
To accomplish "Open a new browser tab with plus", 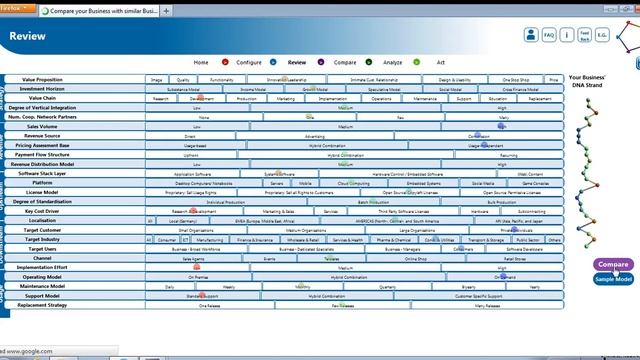I will click(166, 11).
